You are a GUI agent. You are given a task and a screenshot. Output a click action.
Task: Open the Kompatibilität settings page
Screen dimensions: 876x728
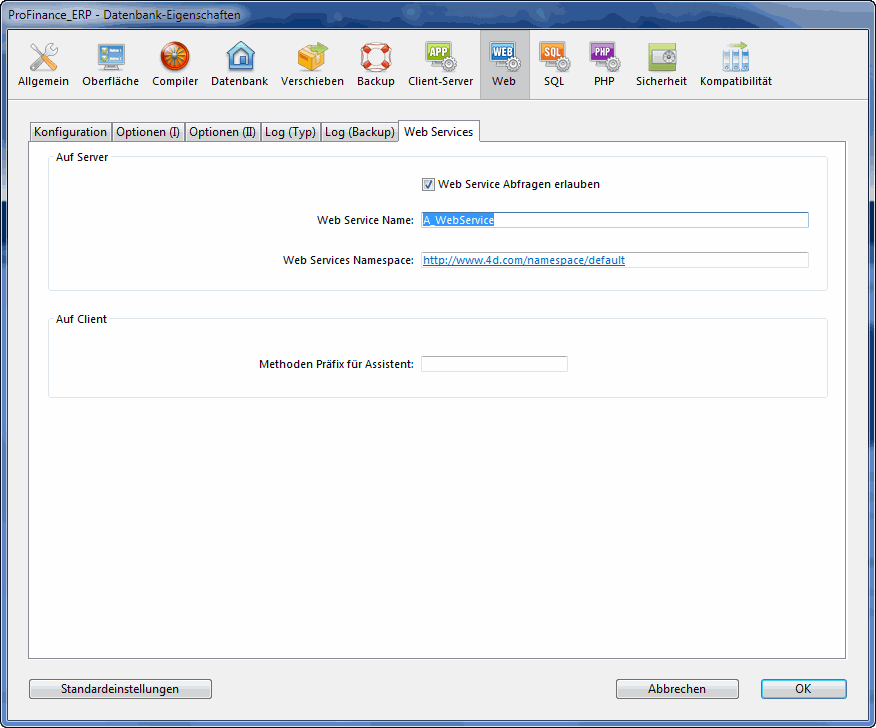(736, 64)
